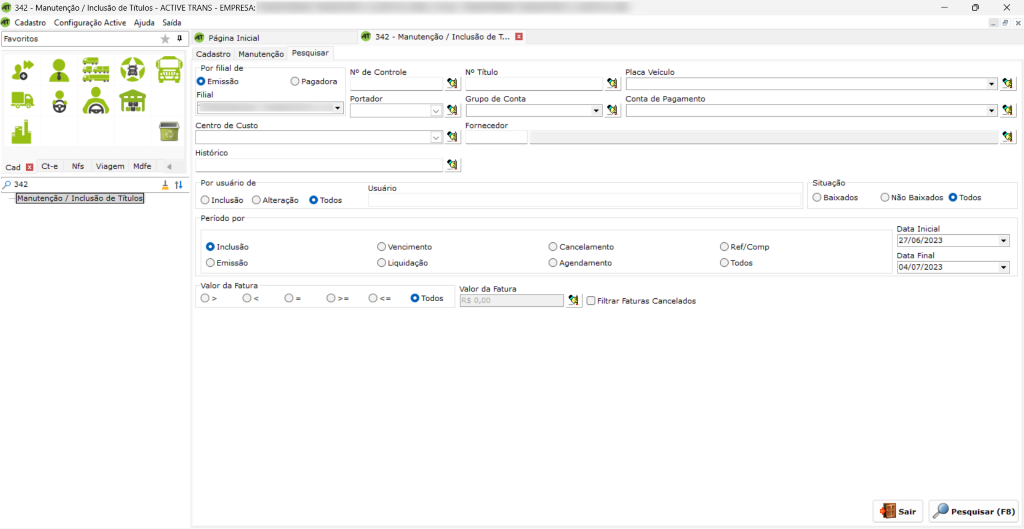Open the Configuração Active menu

(x=89, y=22)
